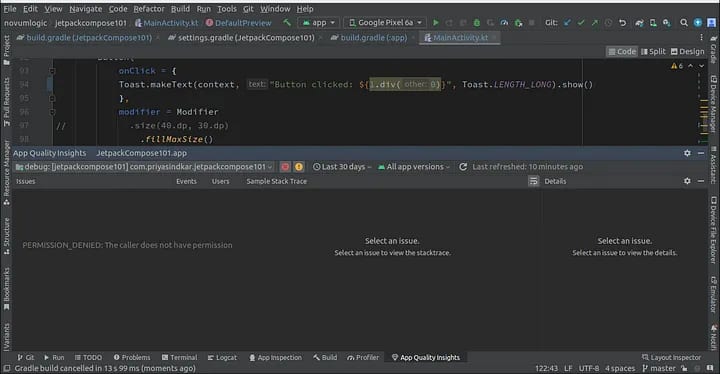Viewport: 720px width, 374px height.
Task: Collapse modifier block fold marker
Action: tap(52, 112)
